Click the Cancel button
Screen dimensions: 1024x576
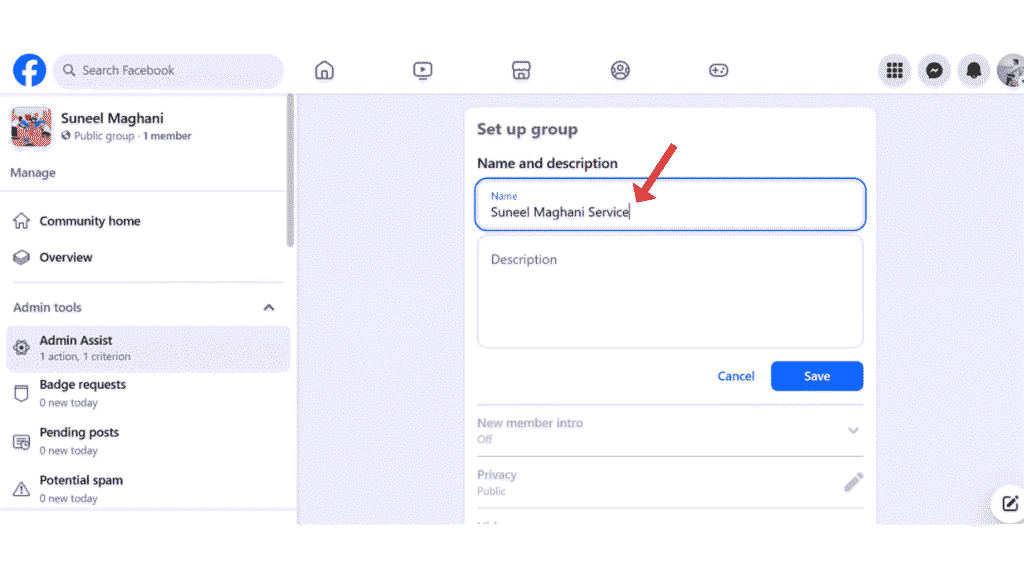(736, 376)
